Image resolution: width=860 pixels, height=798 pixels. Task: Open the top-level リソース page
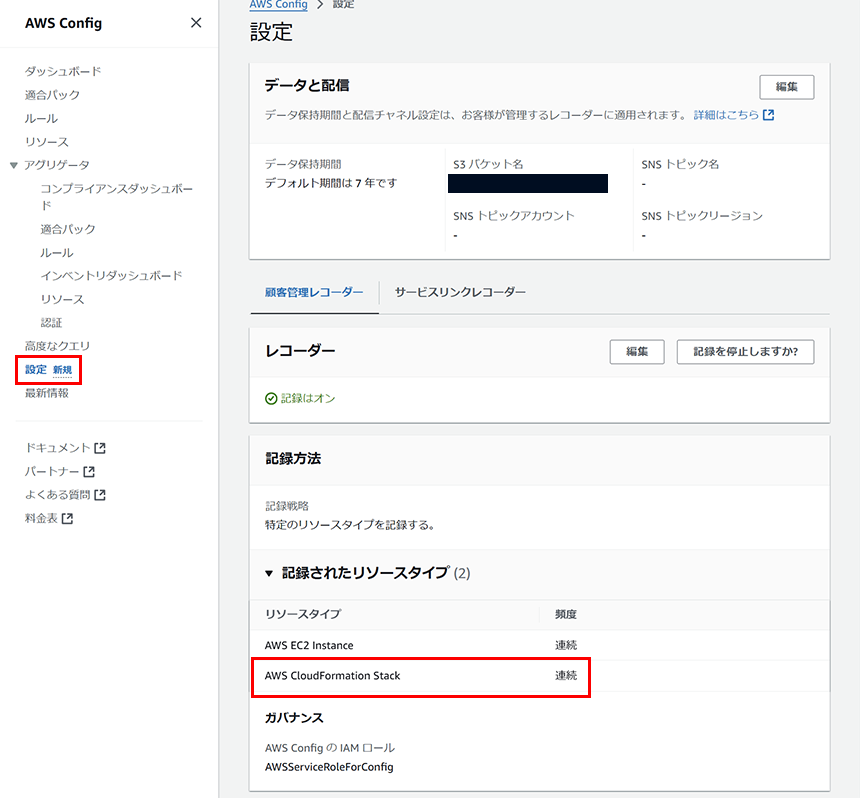click(47, 142)
